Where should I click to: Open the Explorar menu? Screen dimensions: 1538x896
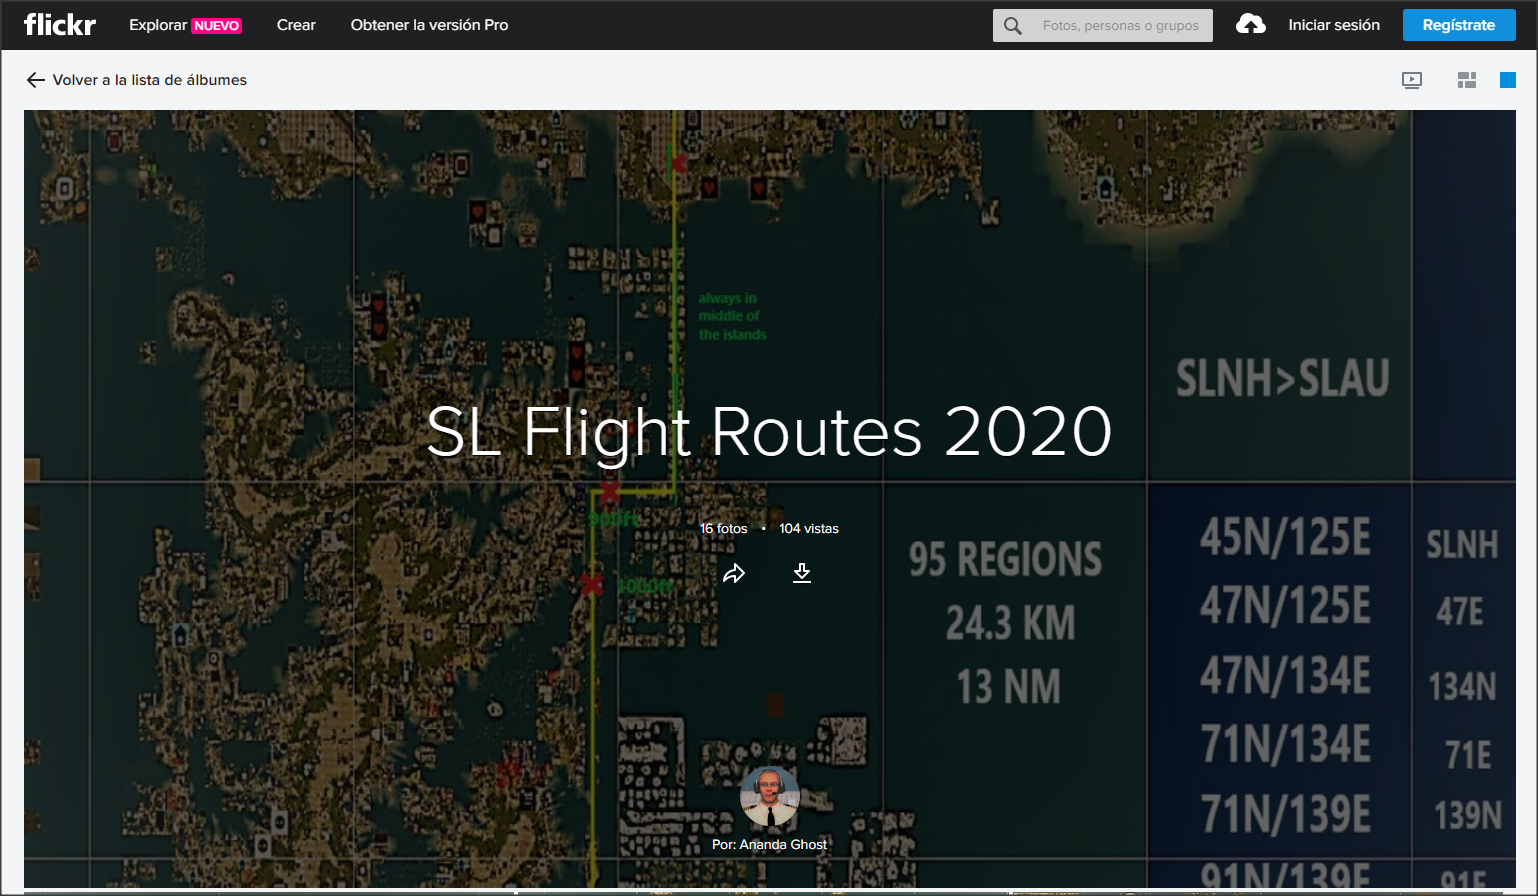pyautogui.click(x=157, y=25)
